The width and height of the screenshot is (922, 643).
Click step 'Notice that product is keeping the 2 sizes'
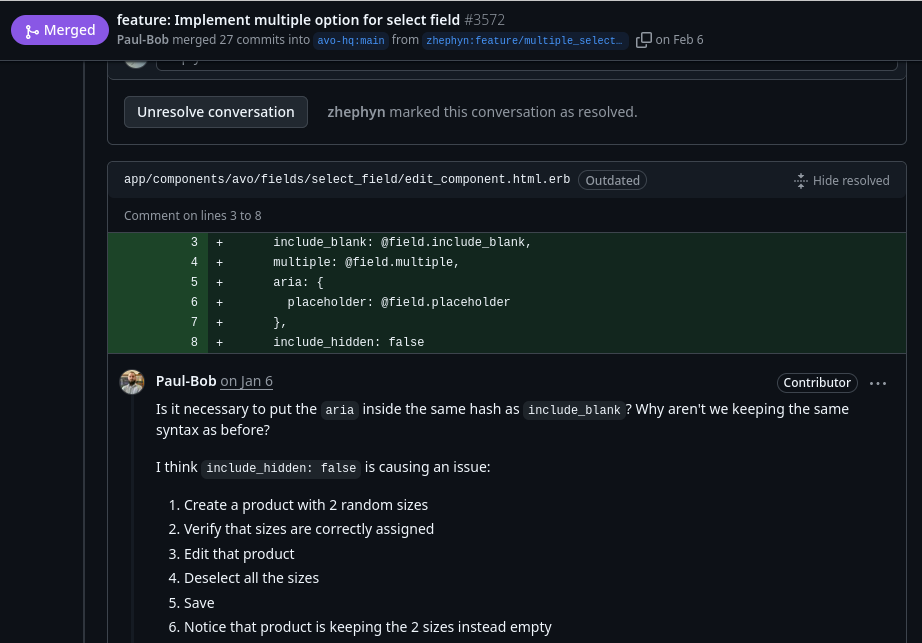coord(368,627)
